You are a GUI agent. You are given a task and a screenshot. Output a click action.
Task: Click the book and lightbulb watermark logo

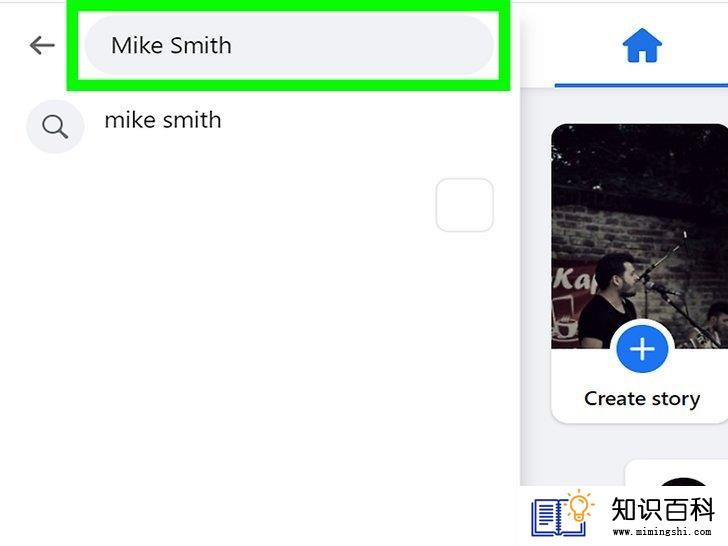[x=562, y=513]
